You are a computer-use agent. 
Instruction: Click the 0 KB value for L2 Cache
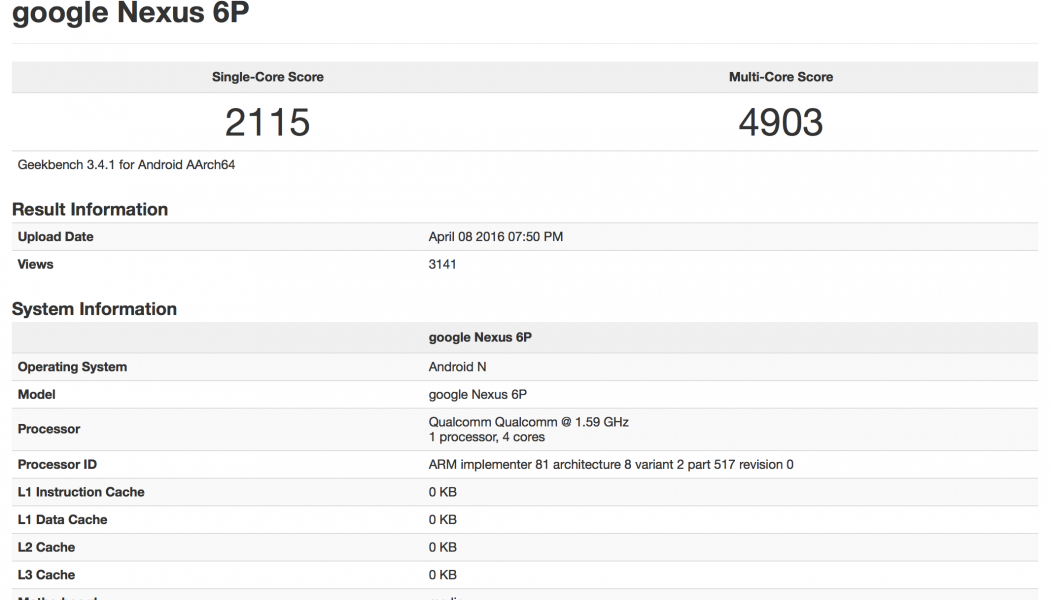[442, 548]
